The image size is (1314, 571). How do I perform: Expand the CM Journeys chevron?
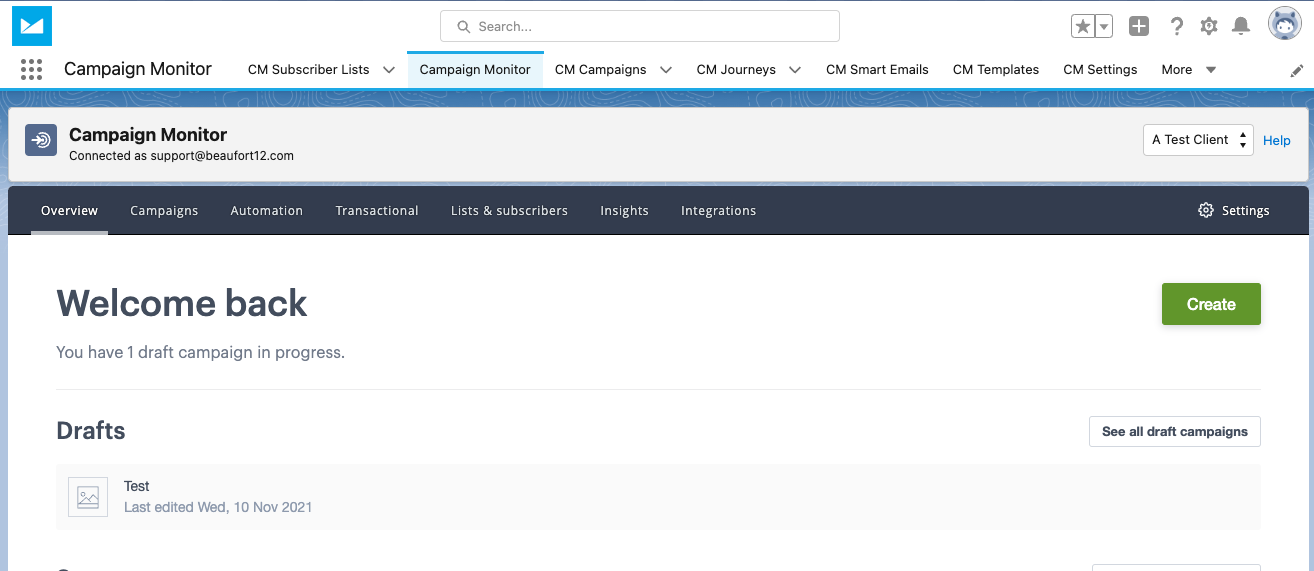(x=795, y=70)
